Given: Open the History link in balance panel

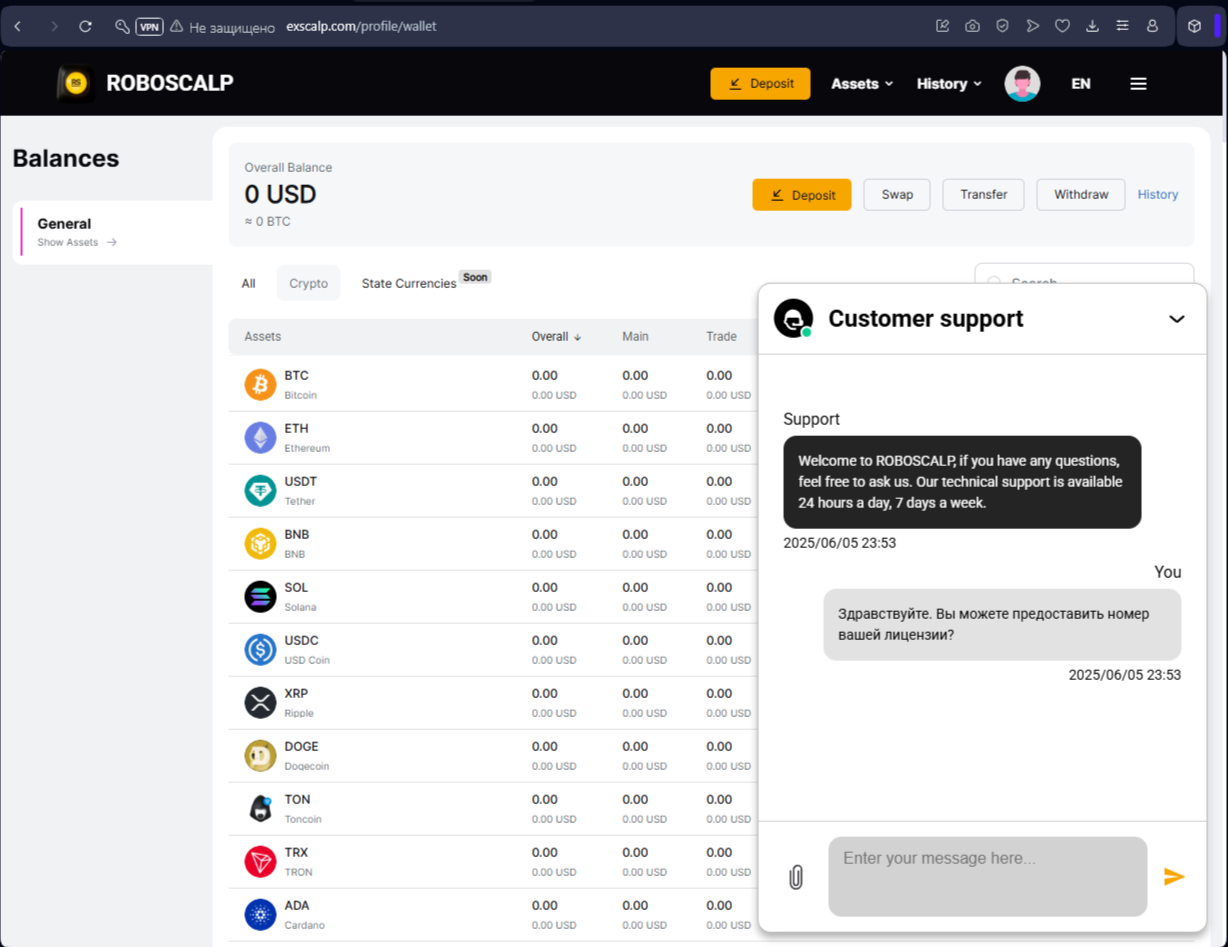Looking at the screenshot, I should click(1158, 195).
